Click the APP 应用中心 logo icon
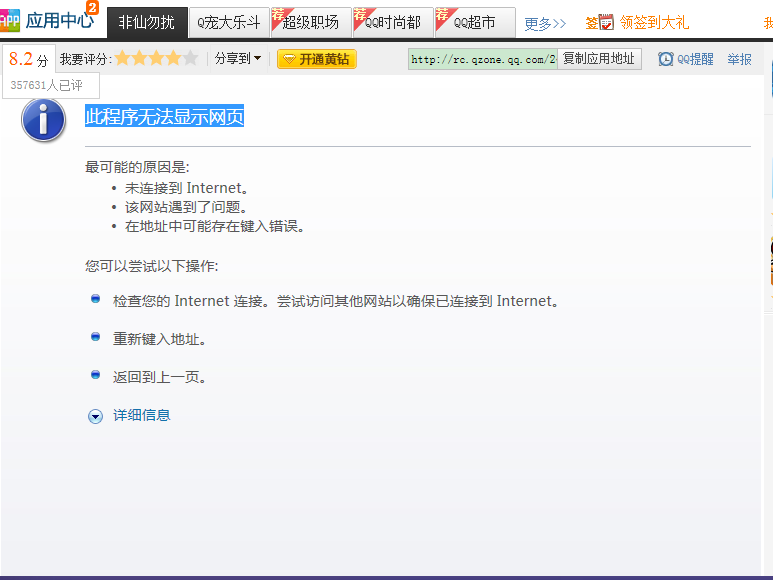Screen dimensions: 773x580 pyautogui.click(x=9, y=20)
